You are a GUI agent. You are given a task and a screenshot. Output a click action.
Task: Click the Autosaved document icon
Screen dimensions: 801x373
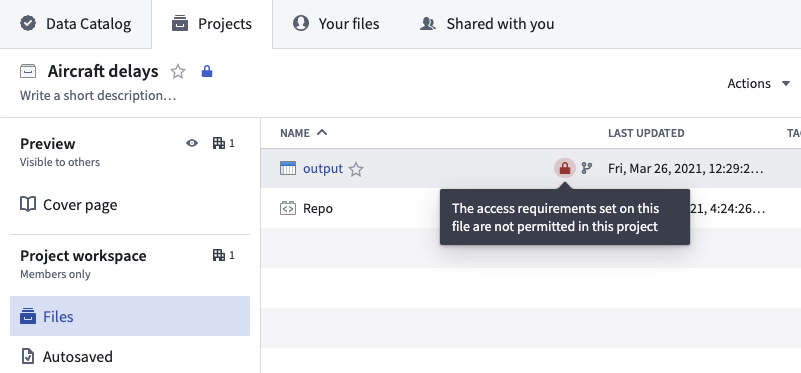[28, 356]
